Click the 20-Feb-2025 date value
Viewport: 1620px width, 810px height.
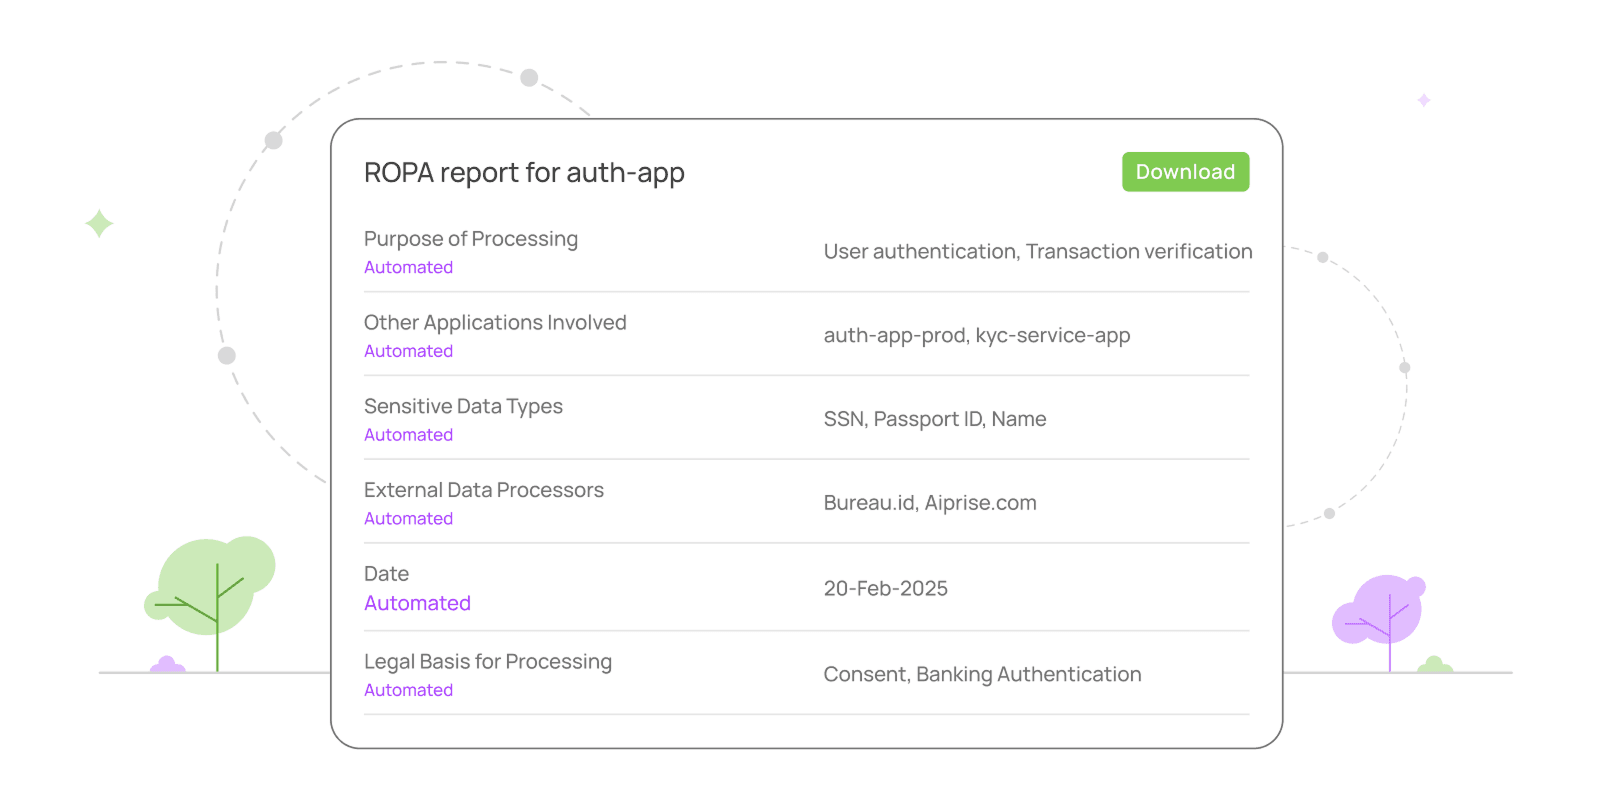coord(885,589)
